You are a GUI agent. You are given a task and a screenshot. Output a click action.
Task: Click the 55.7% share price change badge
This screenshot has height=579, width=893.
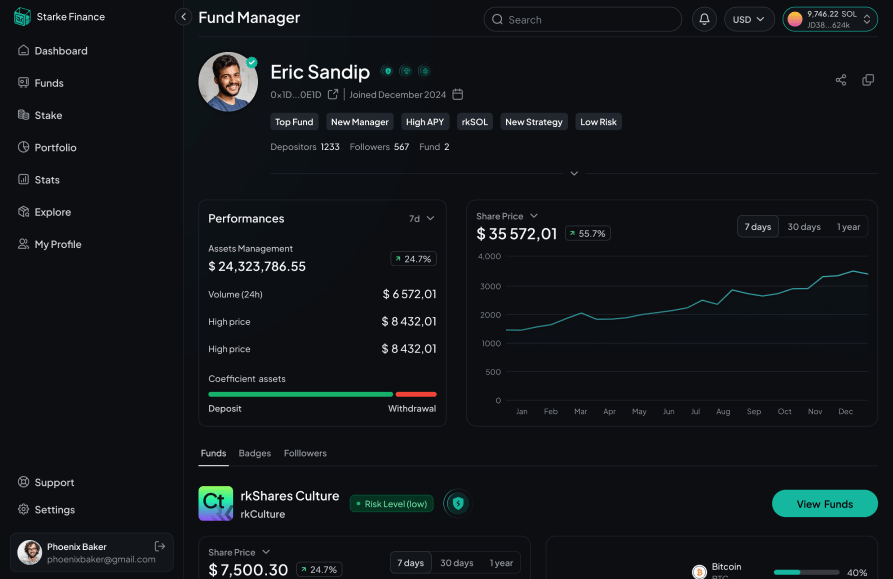tap(588, 233)
